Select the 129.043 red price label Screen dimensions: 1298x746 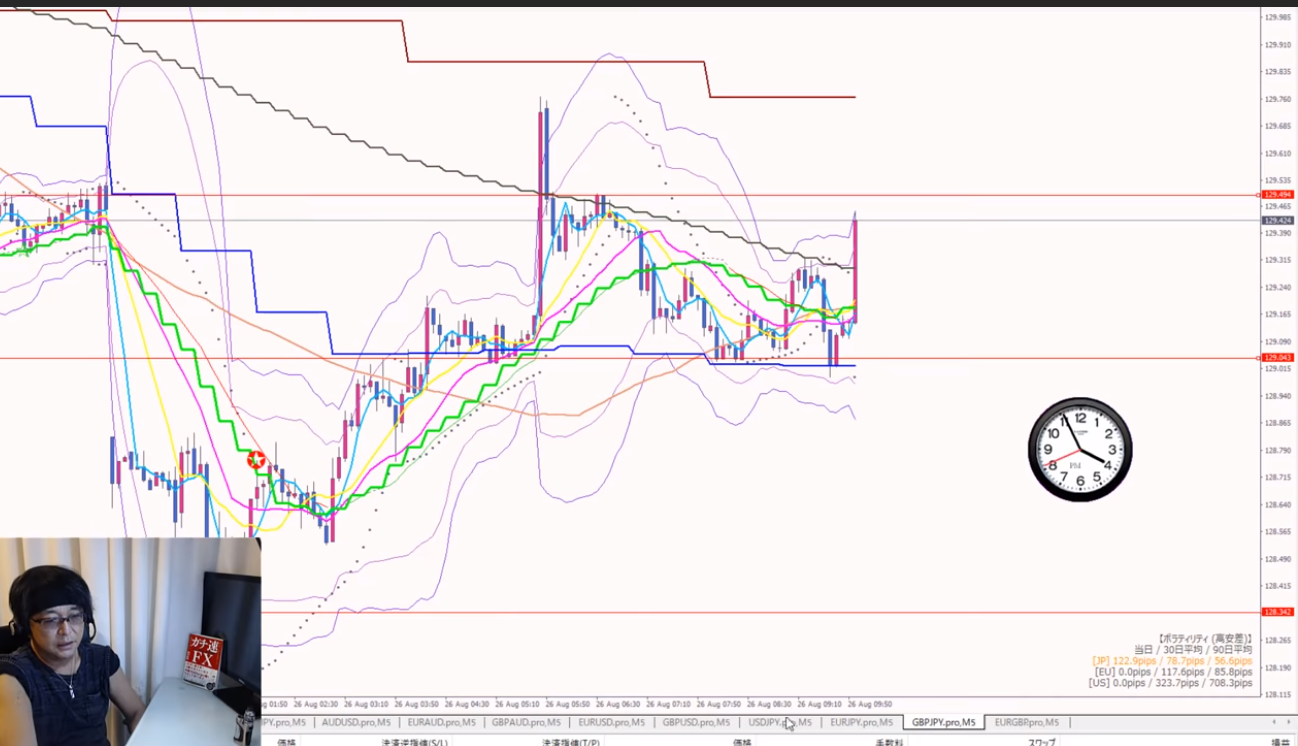(x=1277, y=358)
